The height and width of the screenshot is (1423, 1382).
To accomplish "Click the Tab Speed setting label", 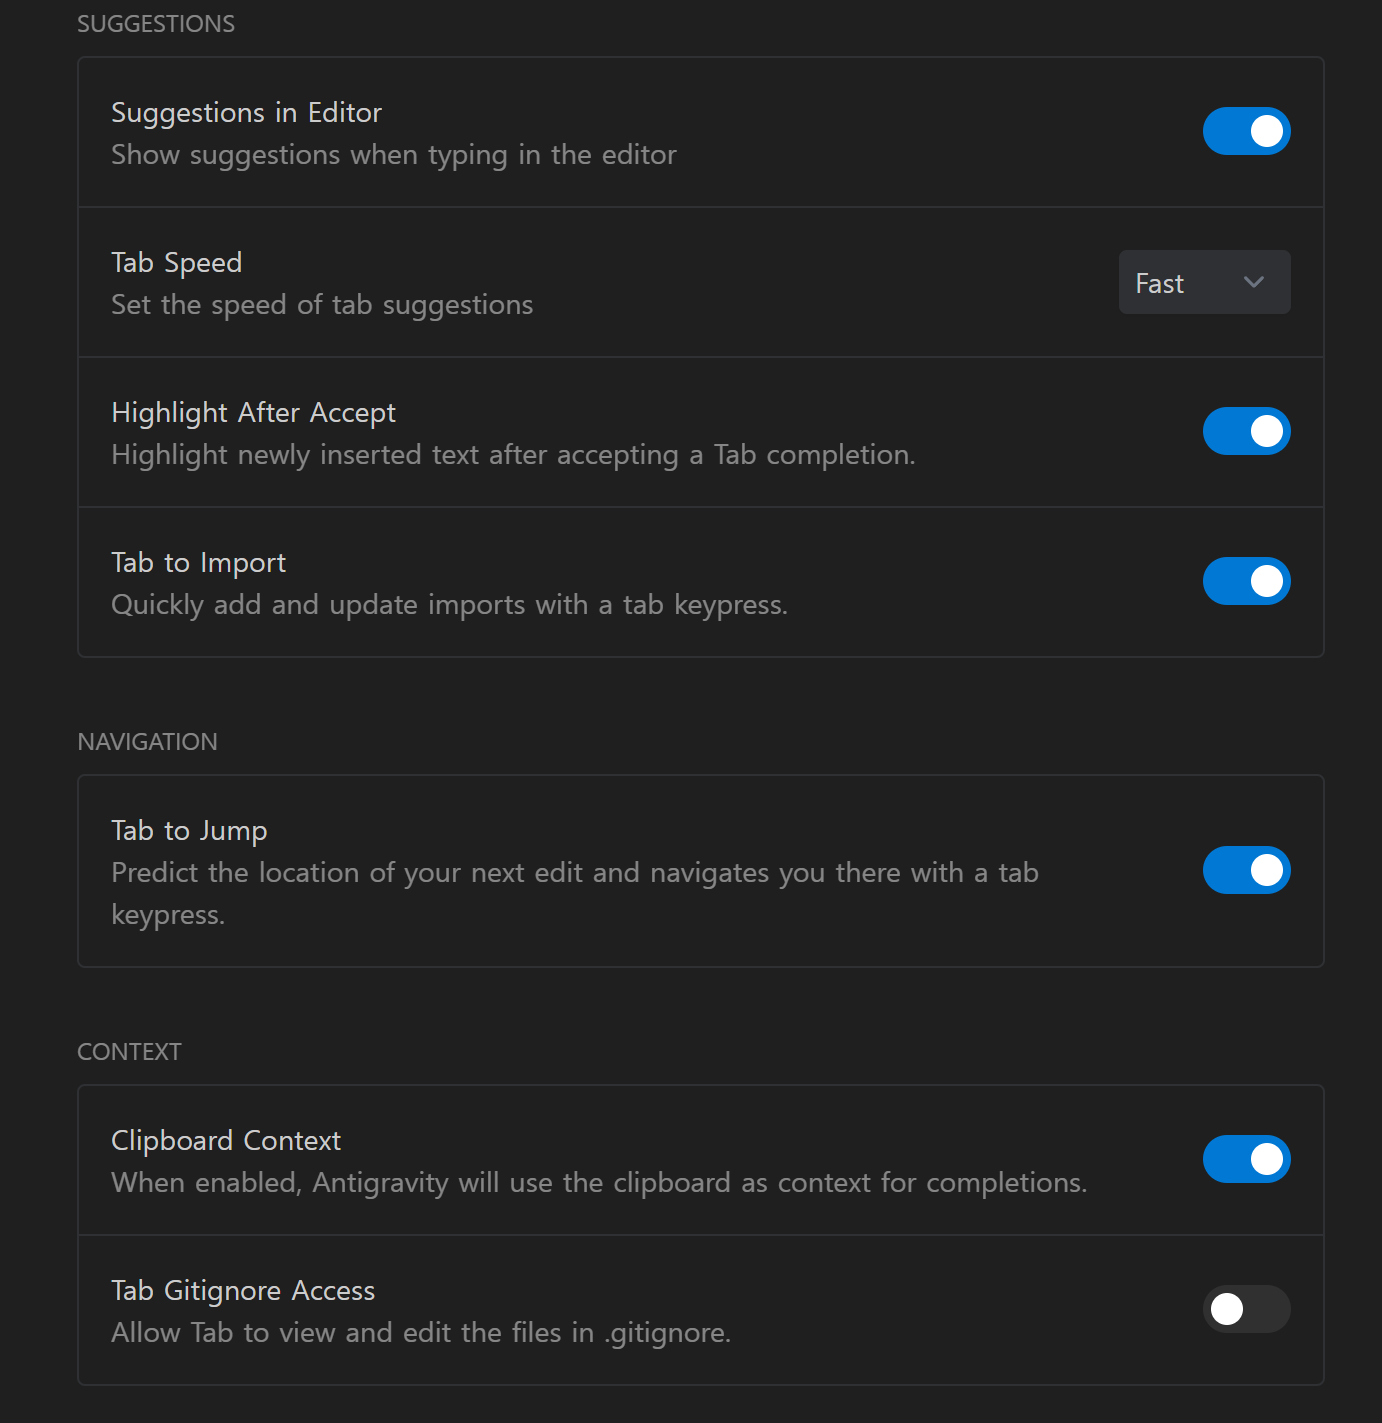I will coord(176,263).
